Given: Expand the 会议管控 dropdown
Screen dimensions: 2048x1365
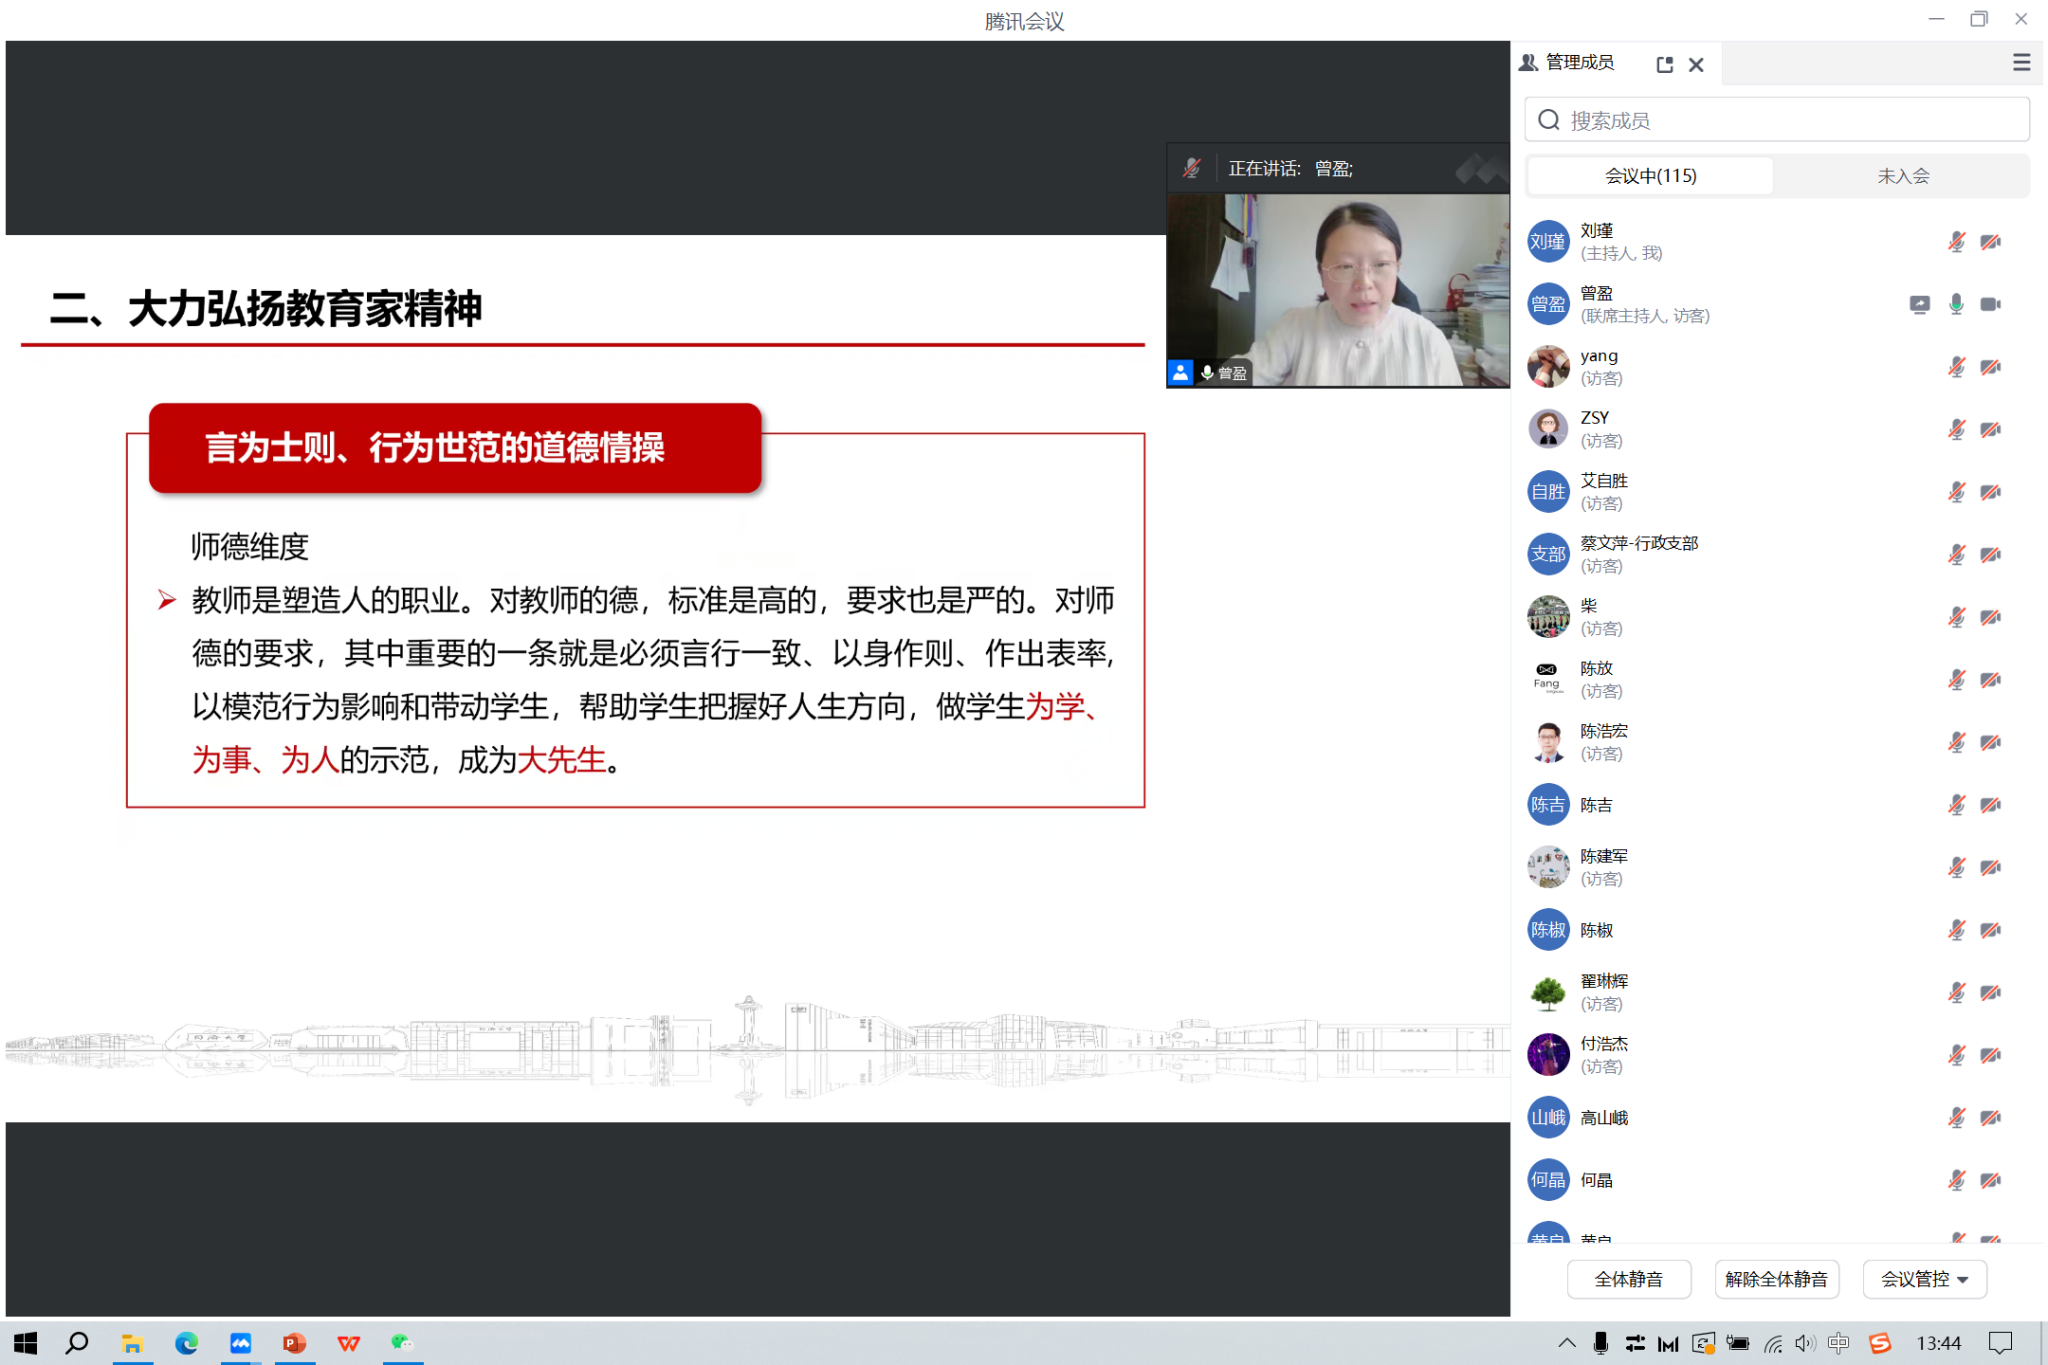Looking at the screenshot, I should point(1924,1279).
